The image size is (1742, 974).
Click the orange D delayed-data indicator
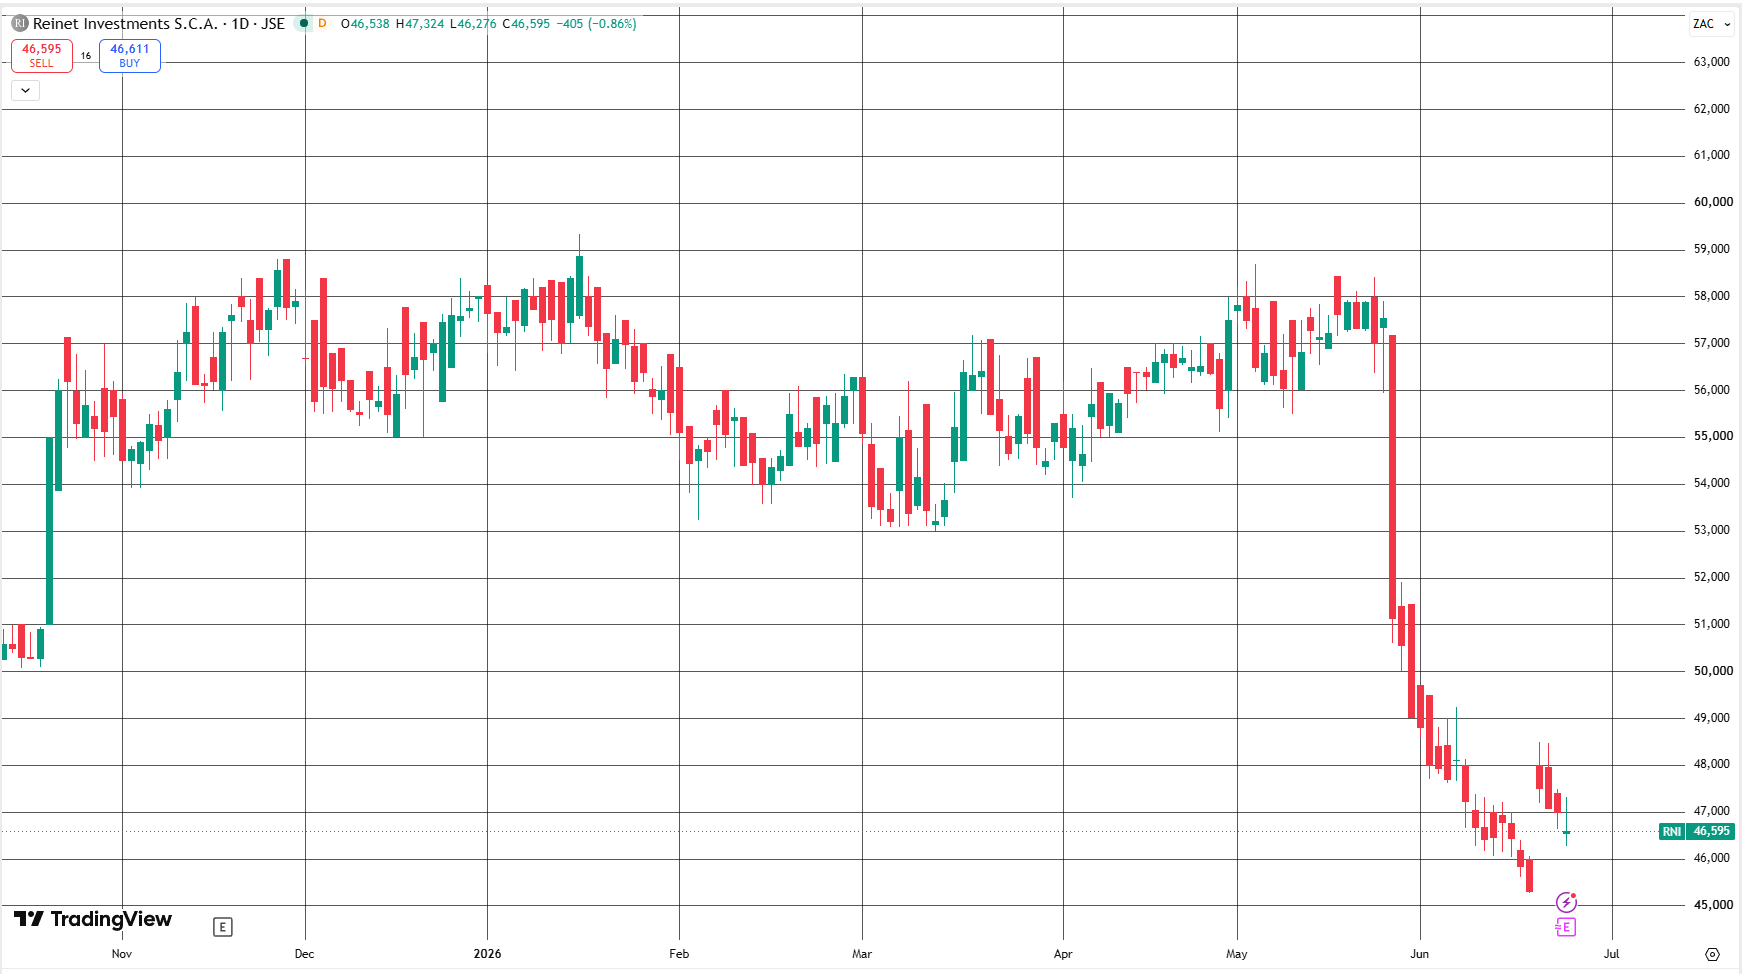[x=322, y=23]
